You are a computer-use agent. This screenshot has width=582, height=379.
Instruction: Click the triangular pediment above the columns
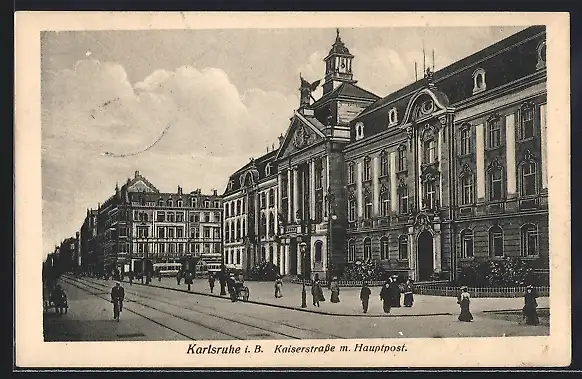click(x=302, y=135)
